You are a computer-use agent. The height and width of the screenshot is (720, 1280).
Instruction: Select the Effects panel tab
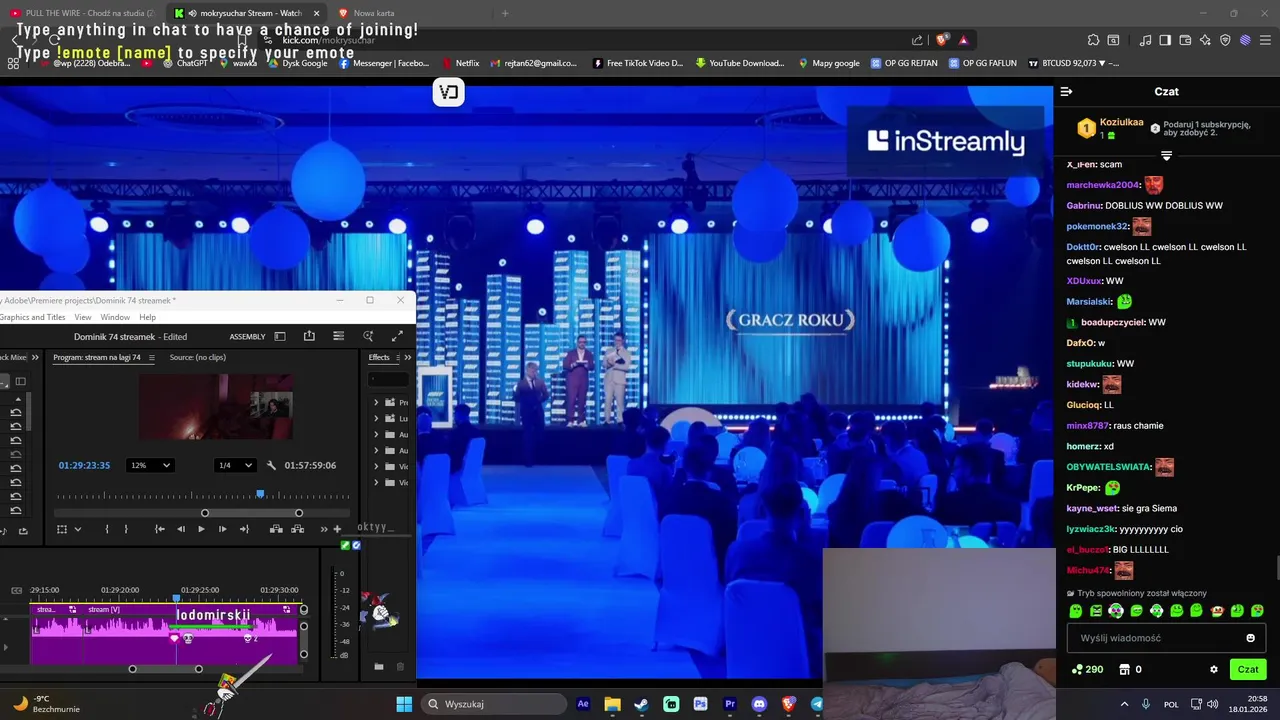[x=379, y=357]
